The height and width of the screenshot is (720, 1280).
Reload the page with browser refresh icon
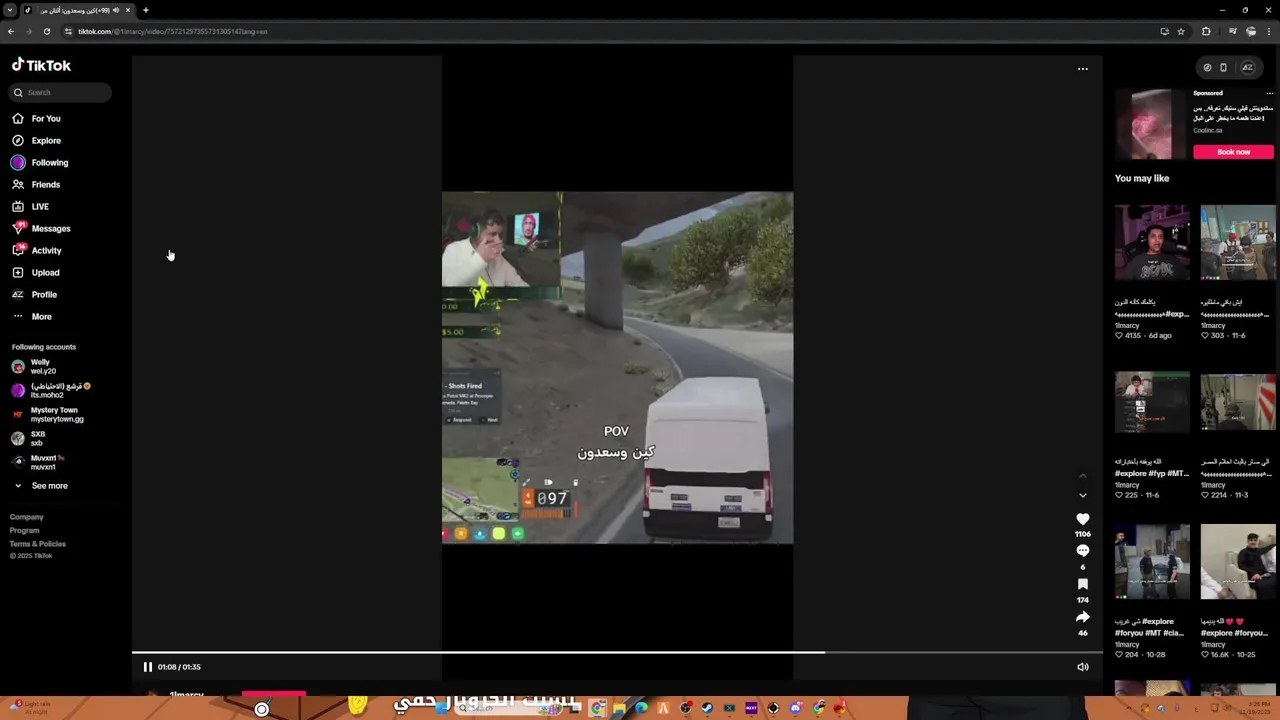tap(46, 31)
